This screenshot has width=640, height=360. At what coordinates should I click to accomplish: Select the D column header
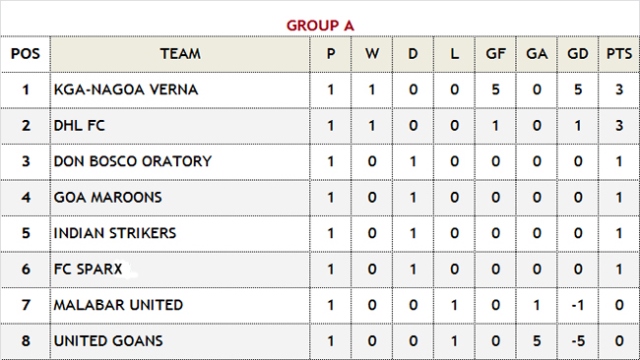(413, 53)
